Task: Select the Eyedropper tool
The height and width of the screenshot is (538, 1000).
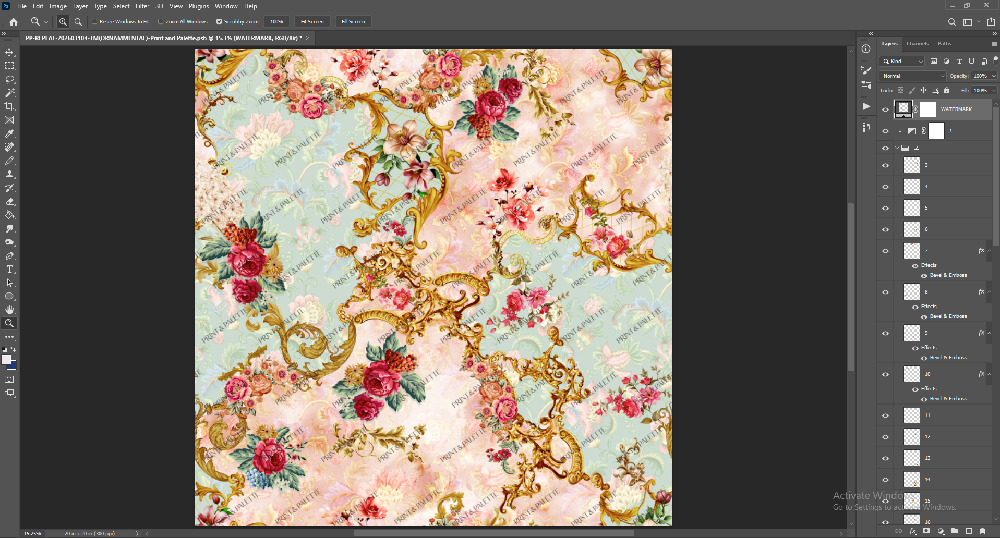Action: [10, 134]
